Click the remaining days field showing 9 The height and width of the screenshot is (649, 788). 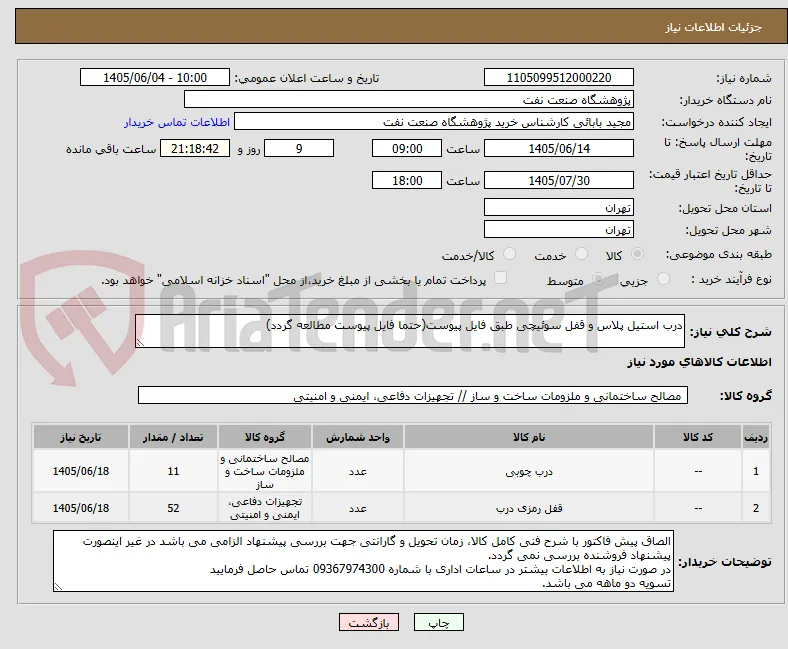coord(299,148)
